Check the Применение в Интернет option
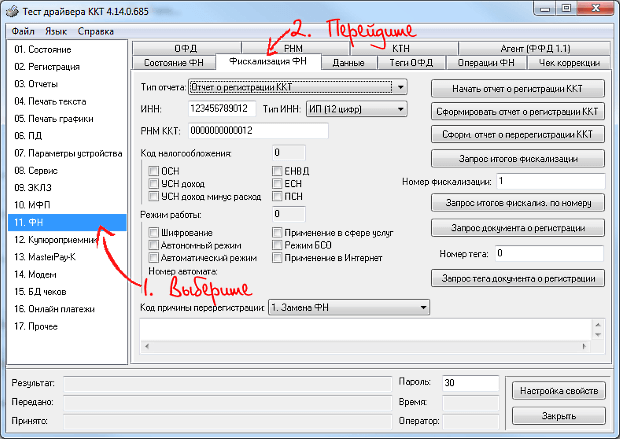Screen dimensions: 620x439 (278, 258)
